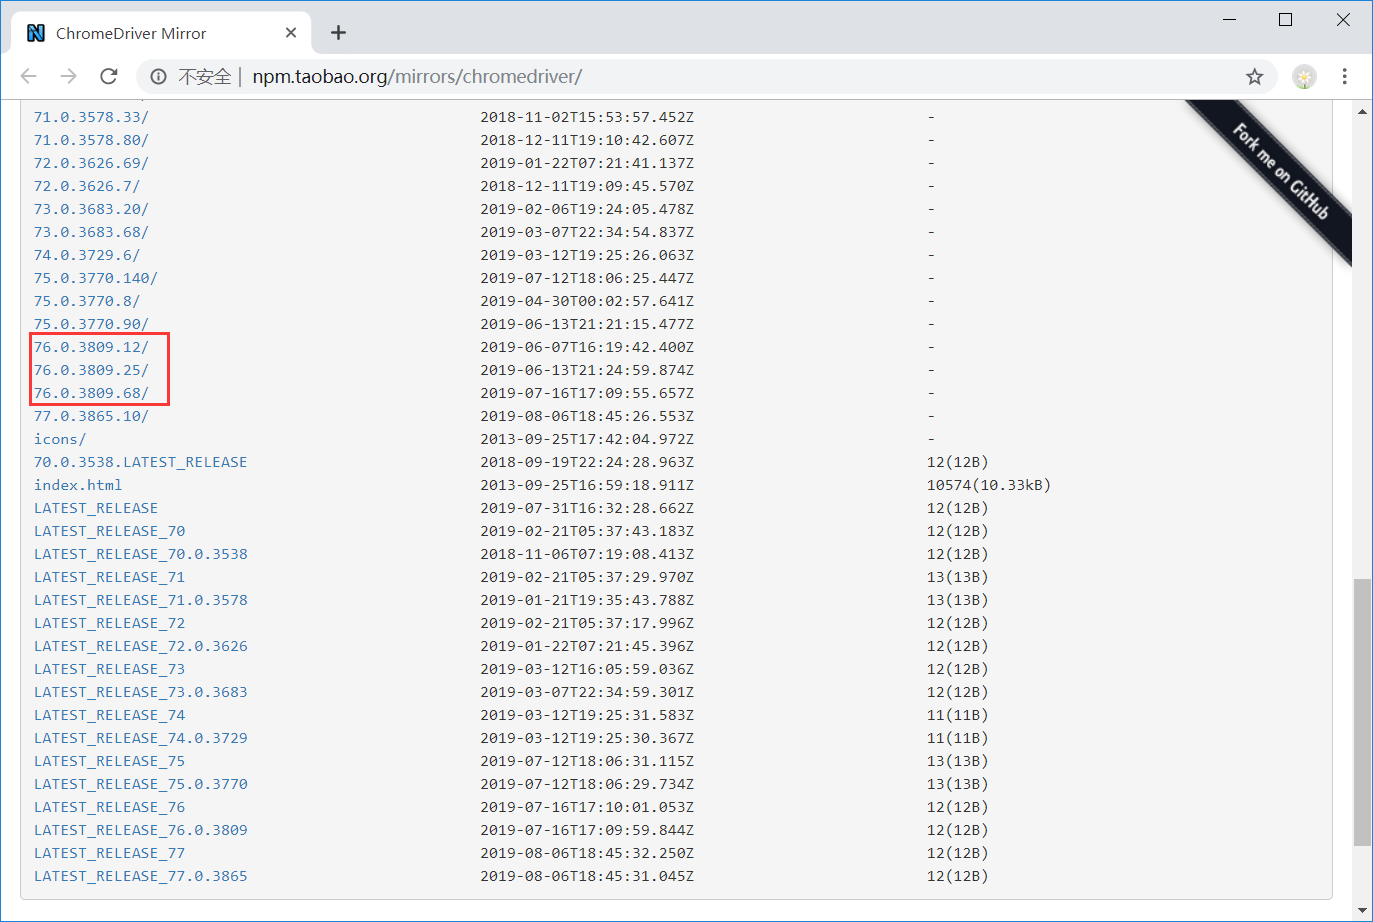Go forward to the next page
Image resolution: width=1373 pixels, height=922 pixels.
click(x=68, y=76)
